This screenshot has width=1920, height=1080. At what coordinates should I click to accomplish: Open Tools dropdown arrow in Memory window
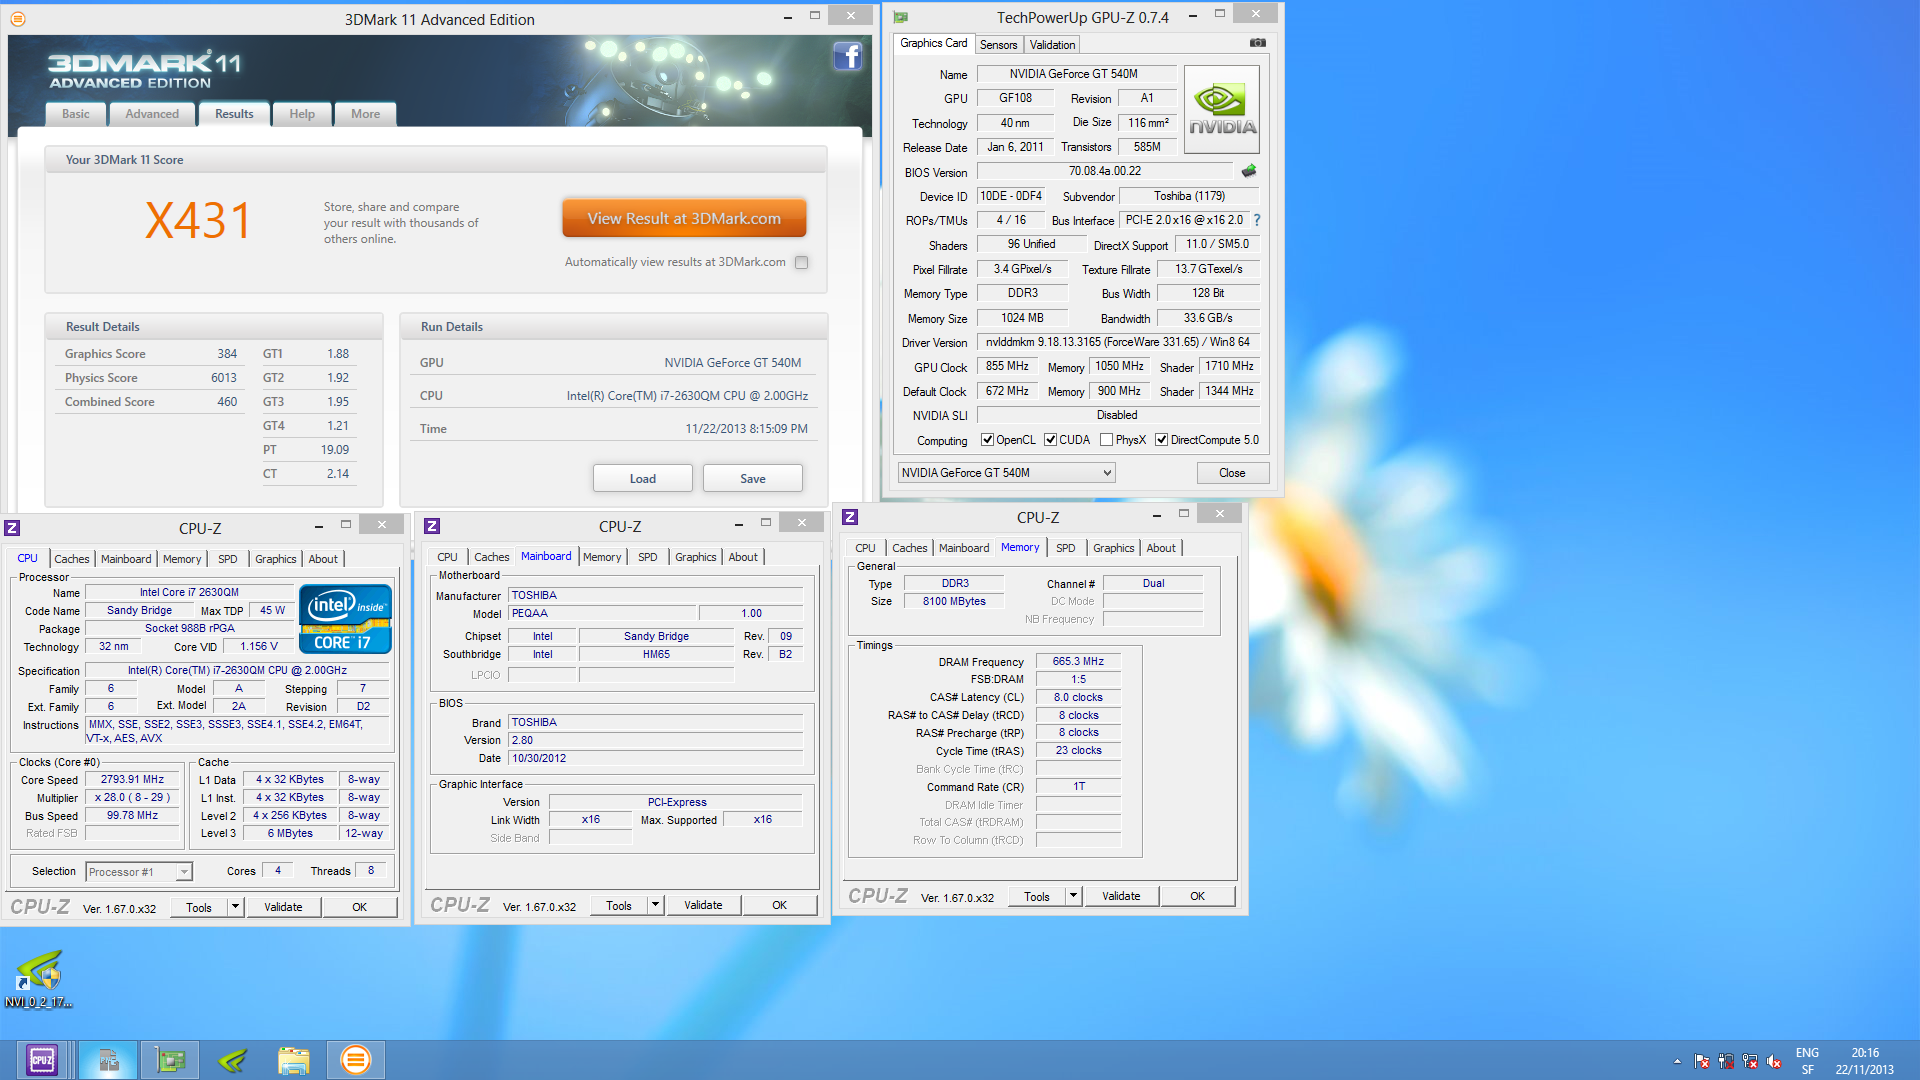(x=1073, y=896)
